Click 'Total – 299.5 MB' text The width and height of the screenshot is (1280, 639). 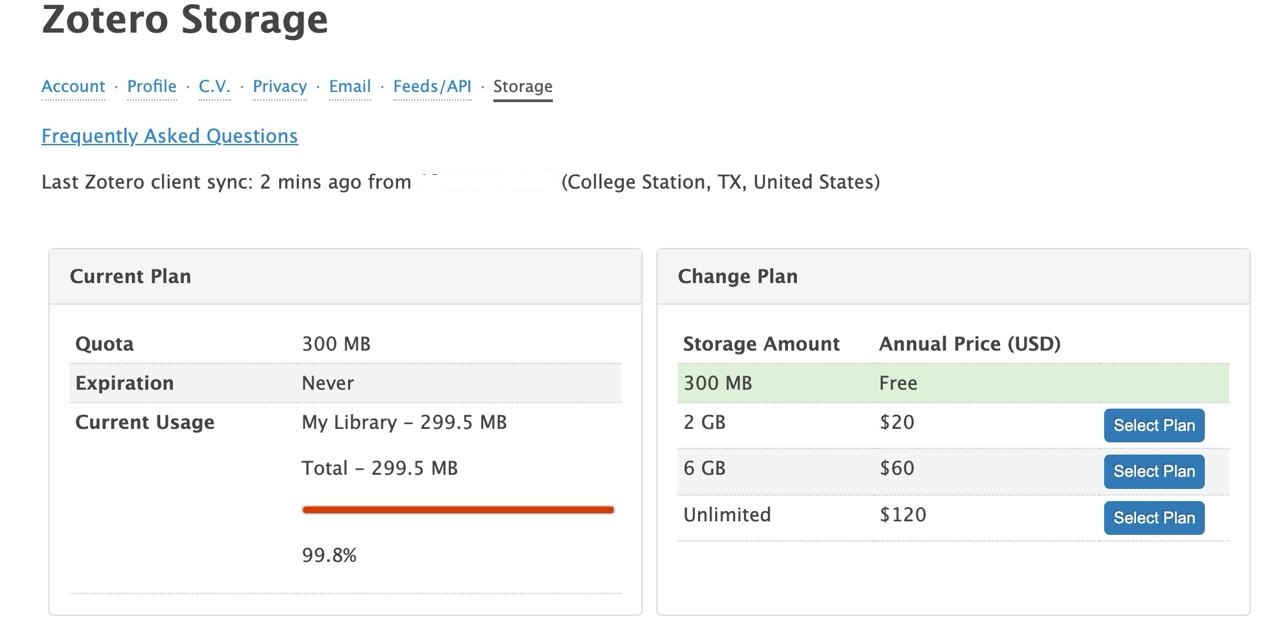point(380,468)
